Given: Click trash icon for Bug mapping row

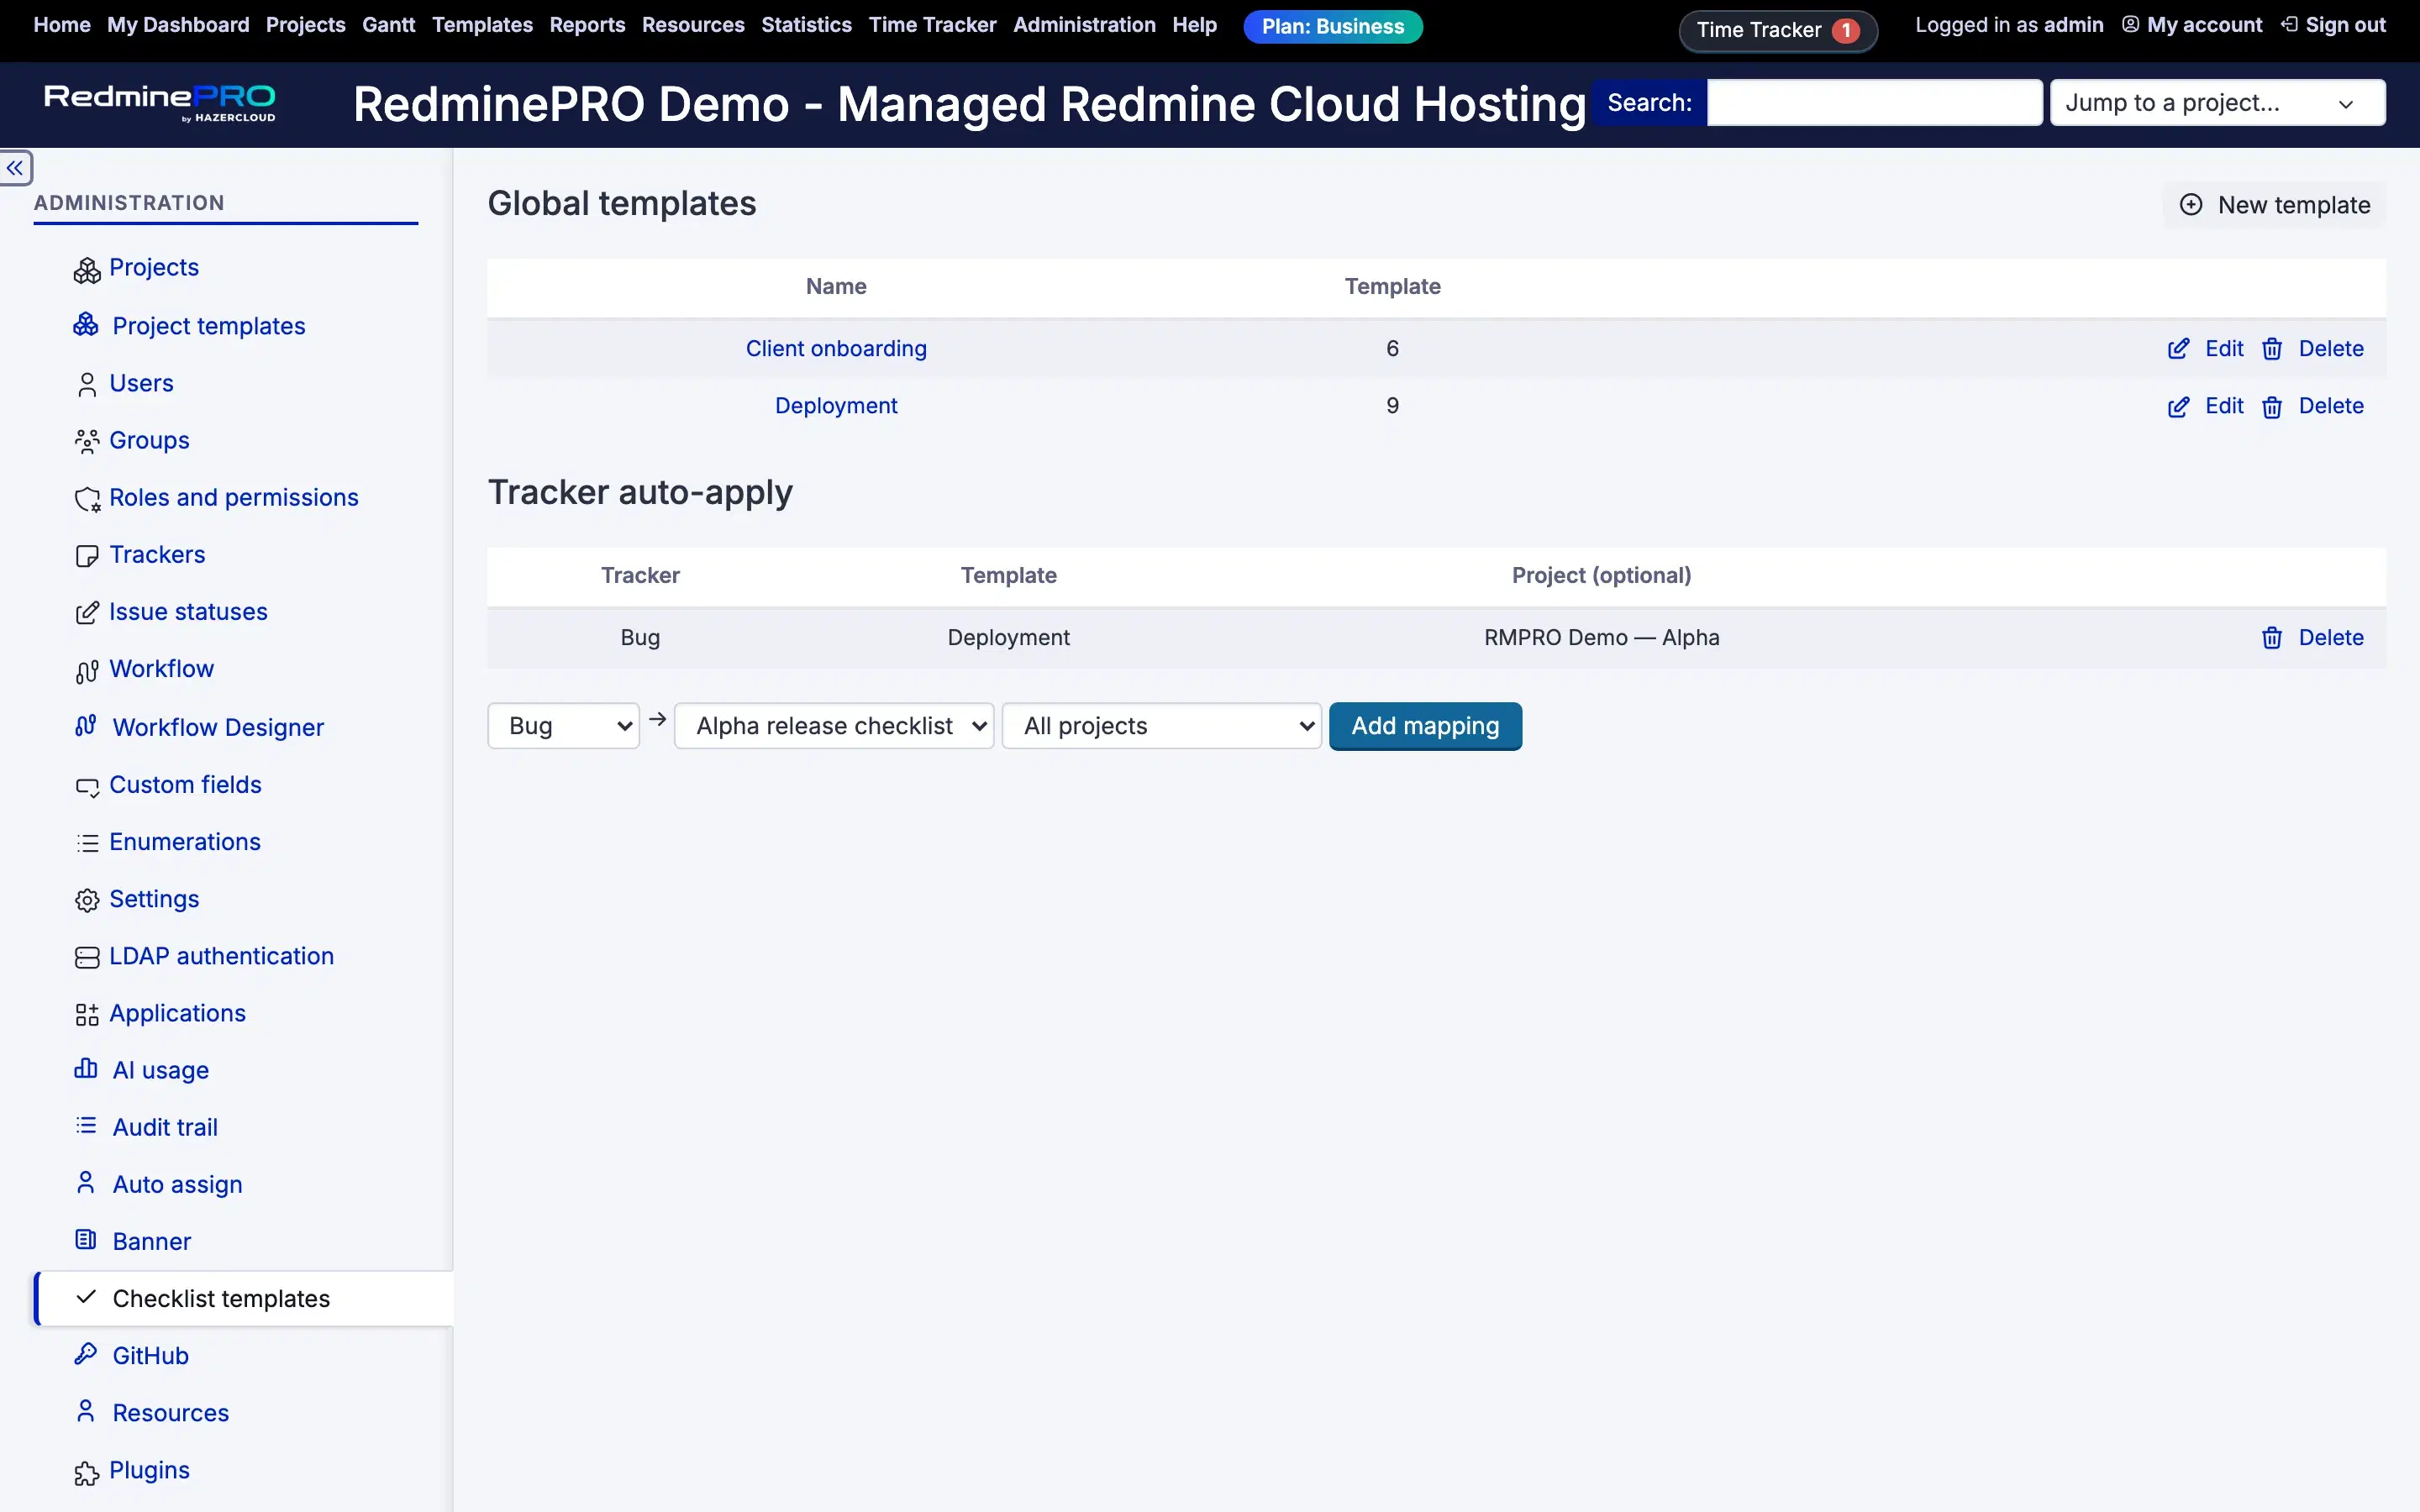Looking at the screenshot, I should click(x=2272, y=638).
